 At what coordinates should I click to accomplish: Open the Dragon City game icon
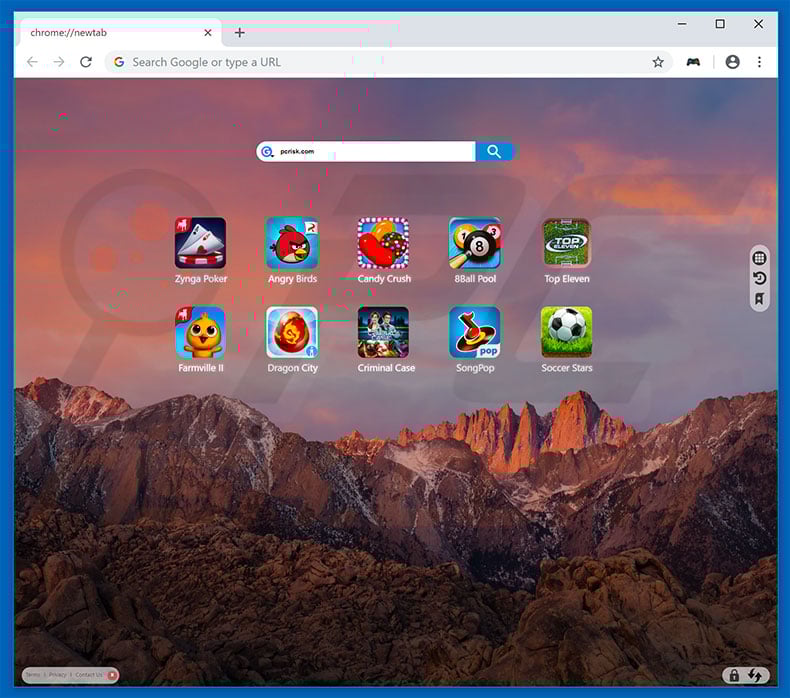point(292,332)
